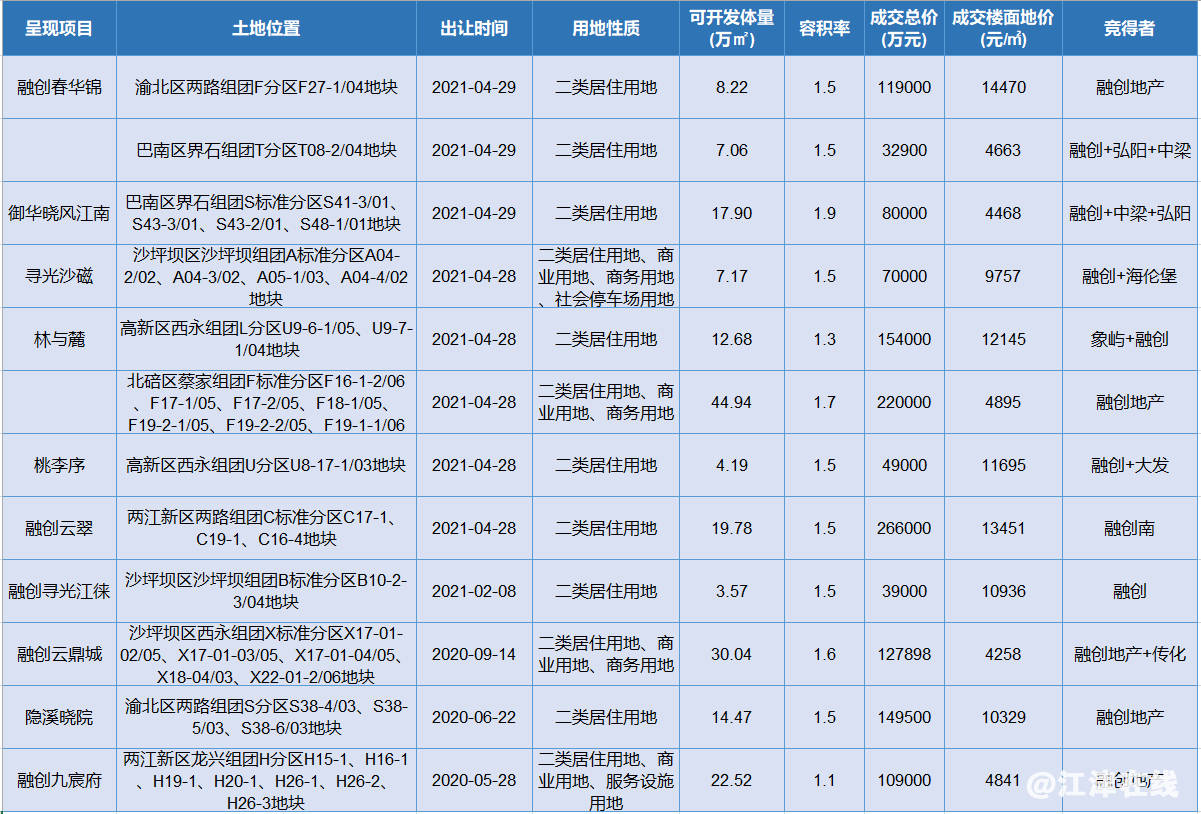Click the developable volume value 8.22
This screenshot has width=1201, height=814.
tap(732, 87)
